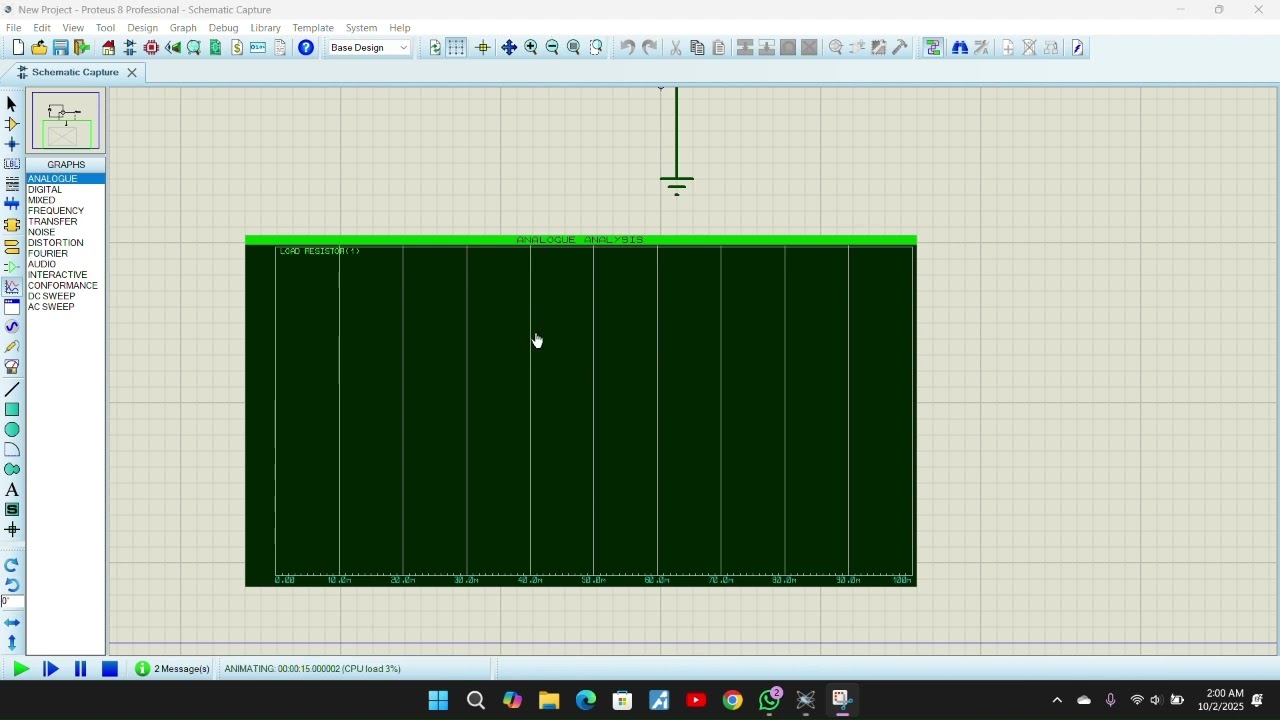The width and height of the screenshot is (1280, 720).
Task: Click the Paste clipboard icon
Action: click(719, 48)
